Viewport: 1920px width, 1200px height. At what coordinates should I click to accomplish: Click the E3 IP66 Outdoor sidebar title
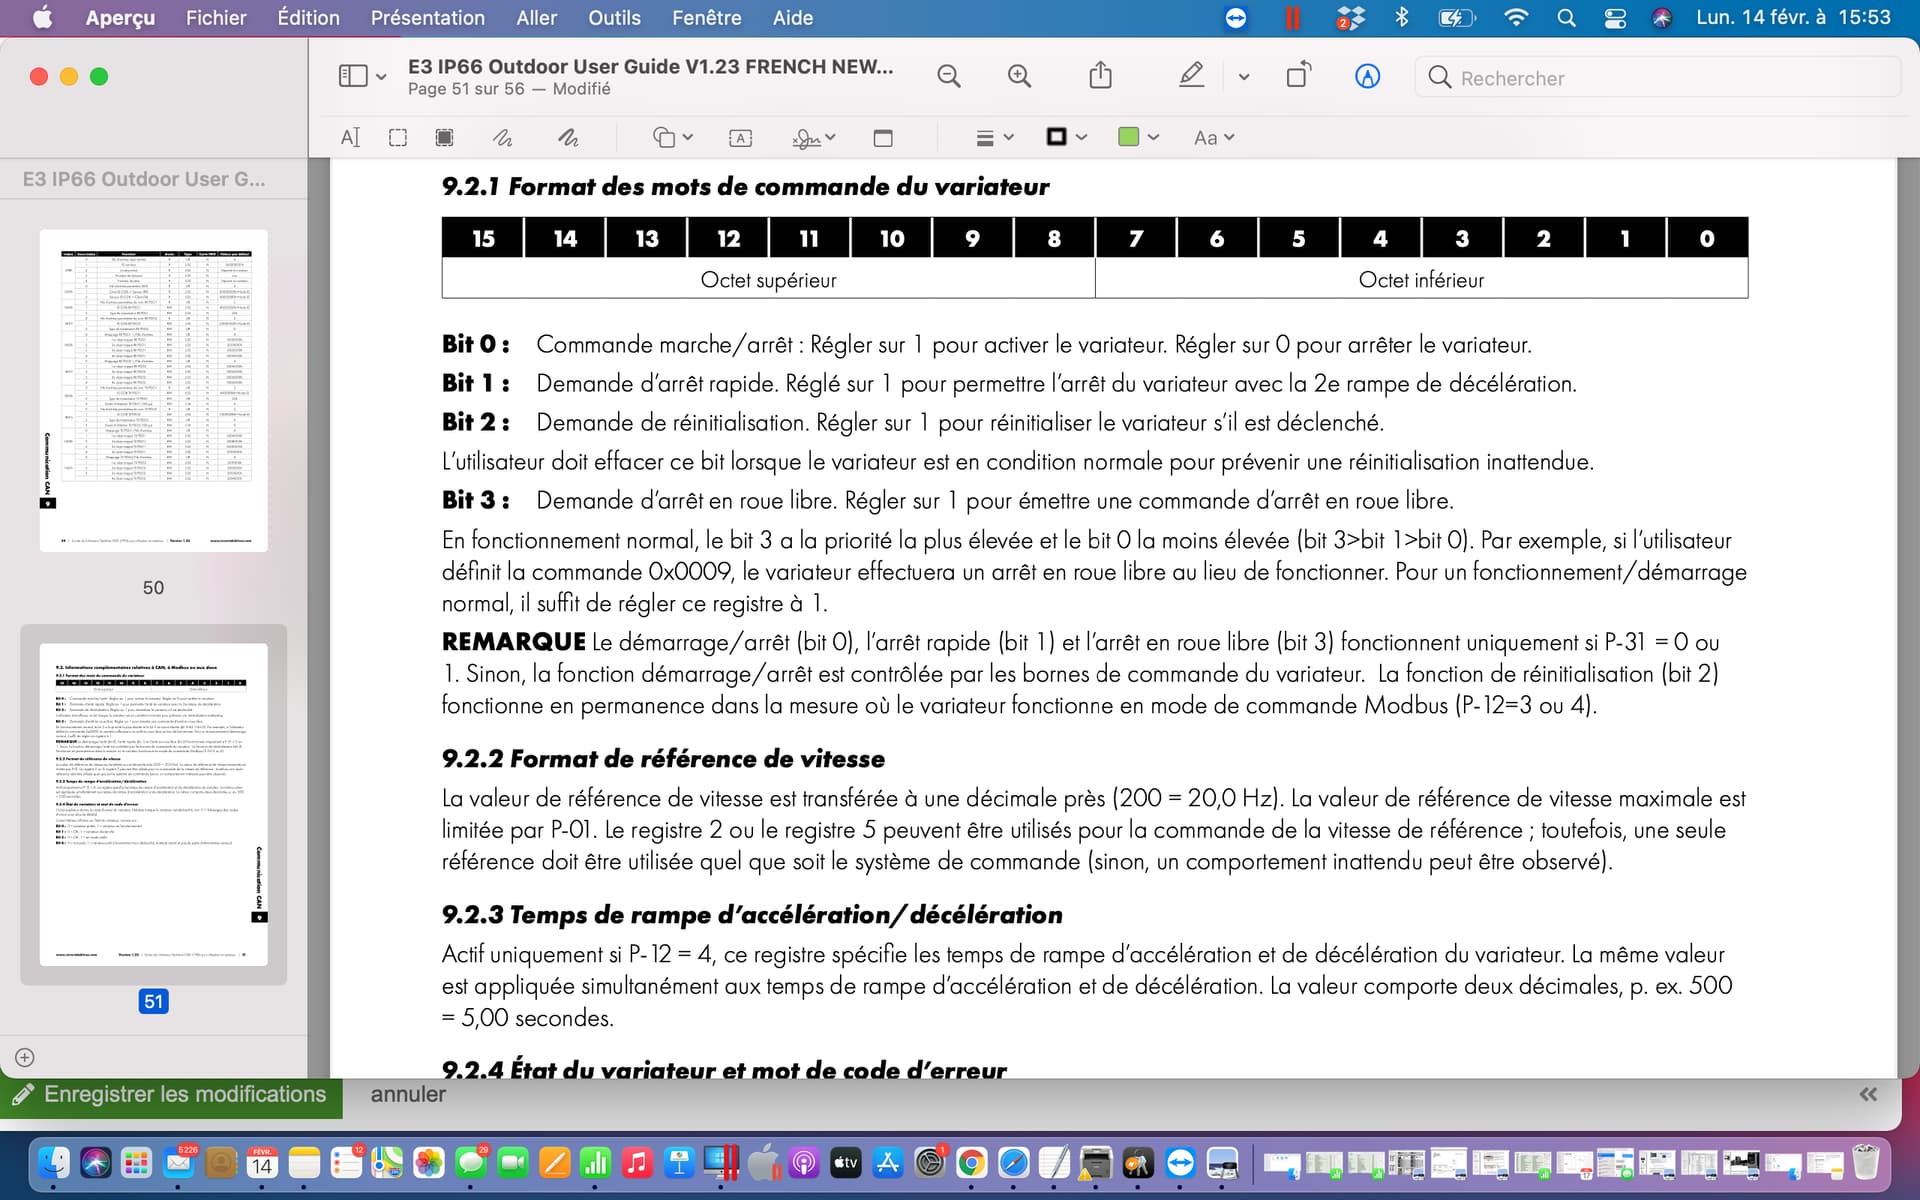point(144,179)
